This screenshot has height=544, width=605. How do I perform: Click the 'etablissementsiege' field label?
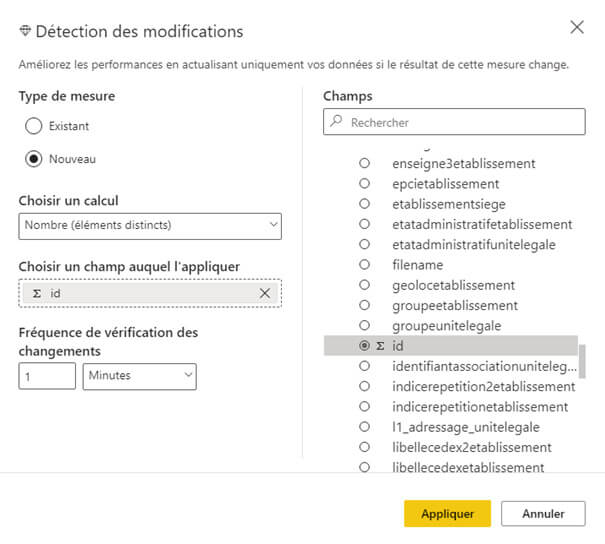[449, 204]
